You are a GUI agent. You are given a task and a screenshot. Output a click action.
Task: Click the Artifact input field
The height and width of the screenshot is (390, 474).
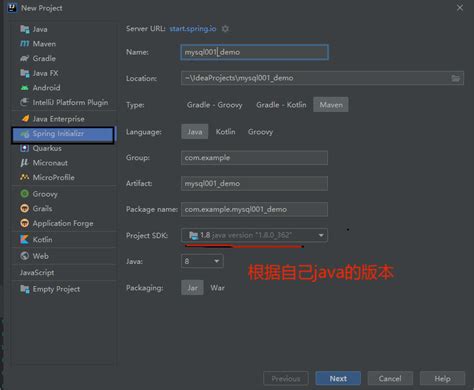point(254,184)
